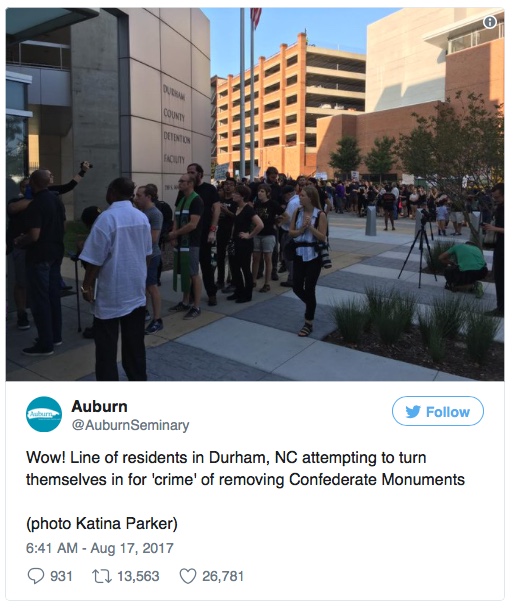Click the woman in blue shirt in photo
The width and height of the screenshot is (517, 613).
click(309, 260)
